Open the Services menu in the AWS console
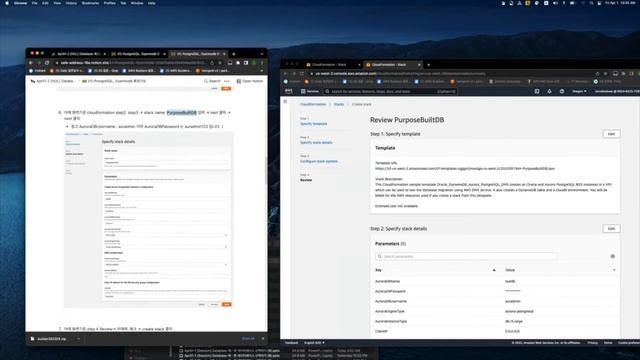This screenshot has height=360, width=640. click(310, 91)
